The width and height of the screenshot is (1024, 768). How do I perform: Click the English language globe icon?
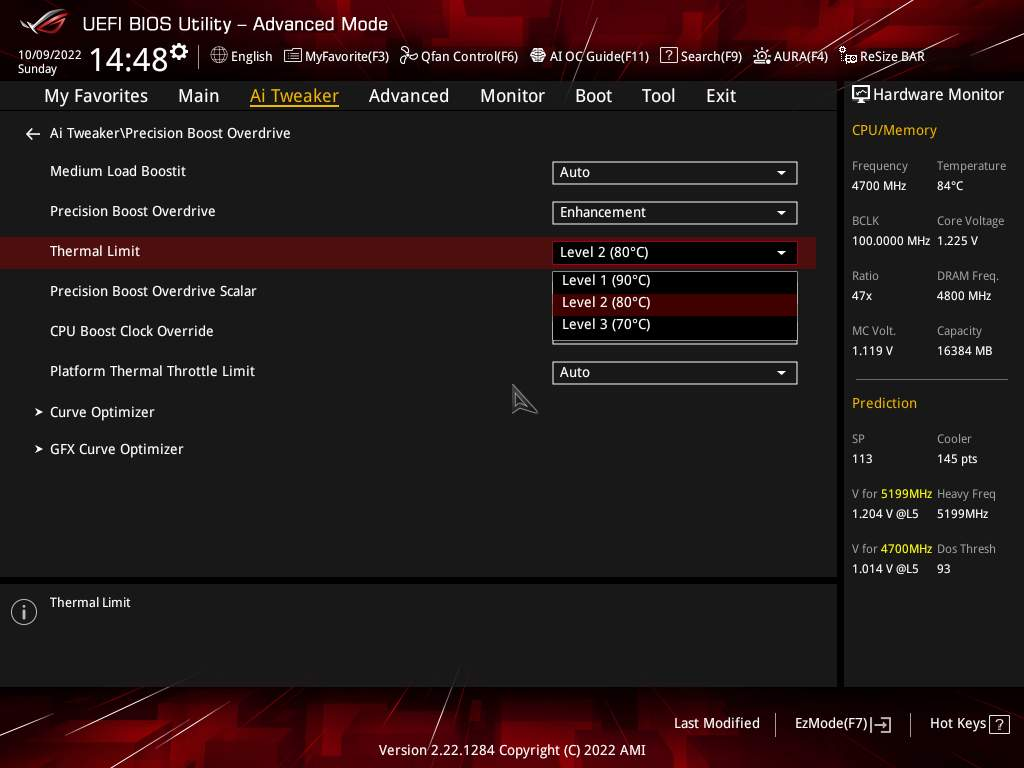pos(219,56)
